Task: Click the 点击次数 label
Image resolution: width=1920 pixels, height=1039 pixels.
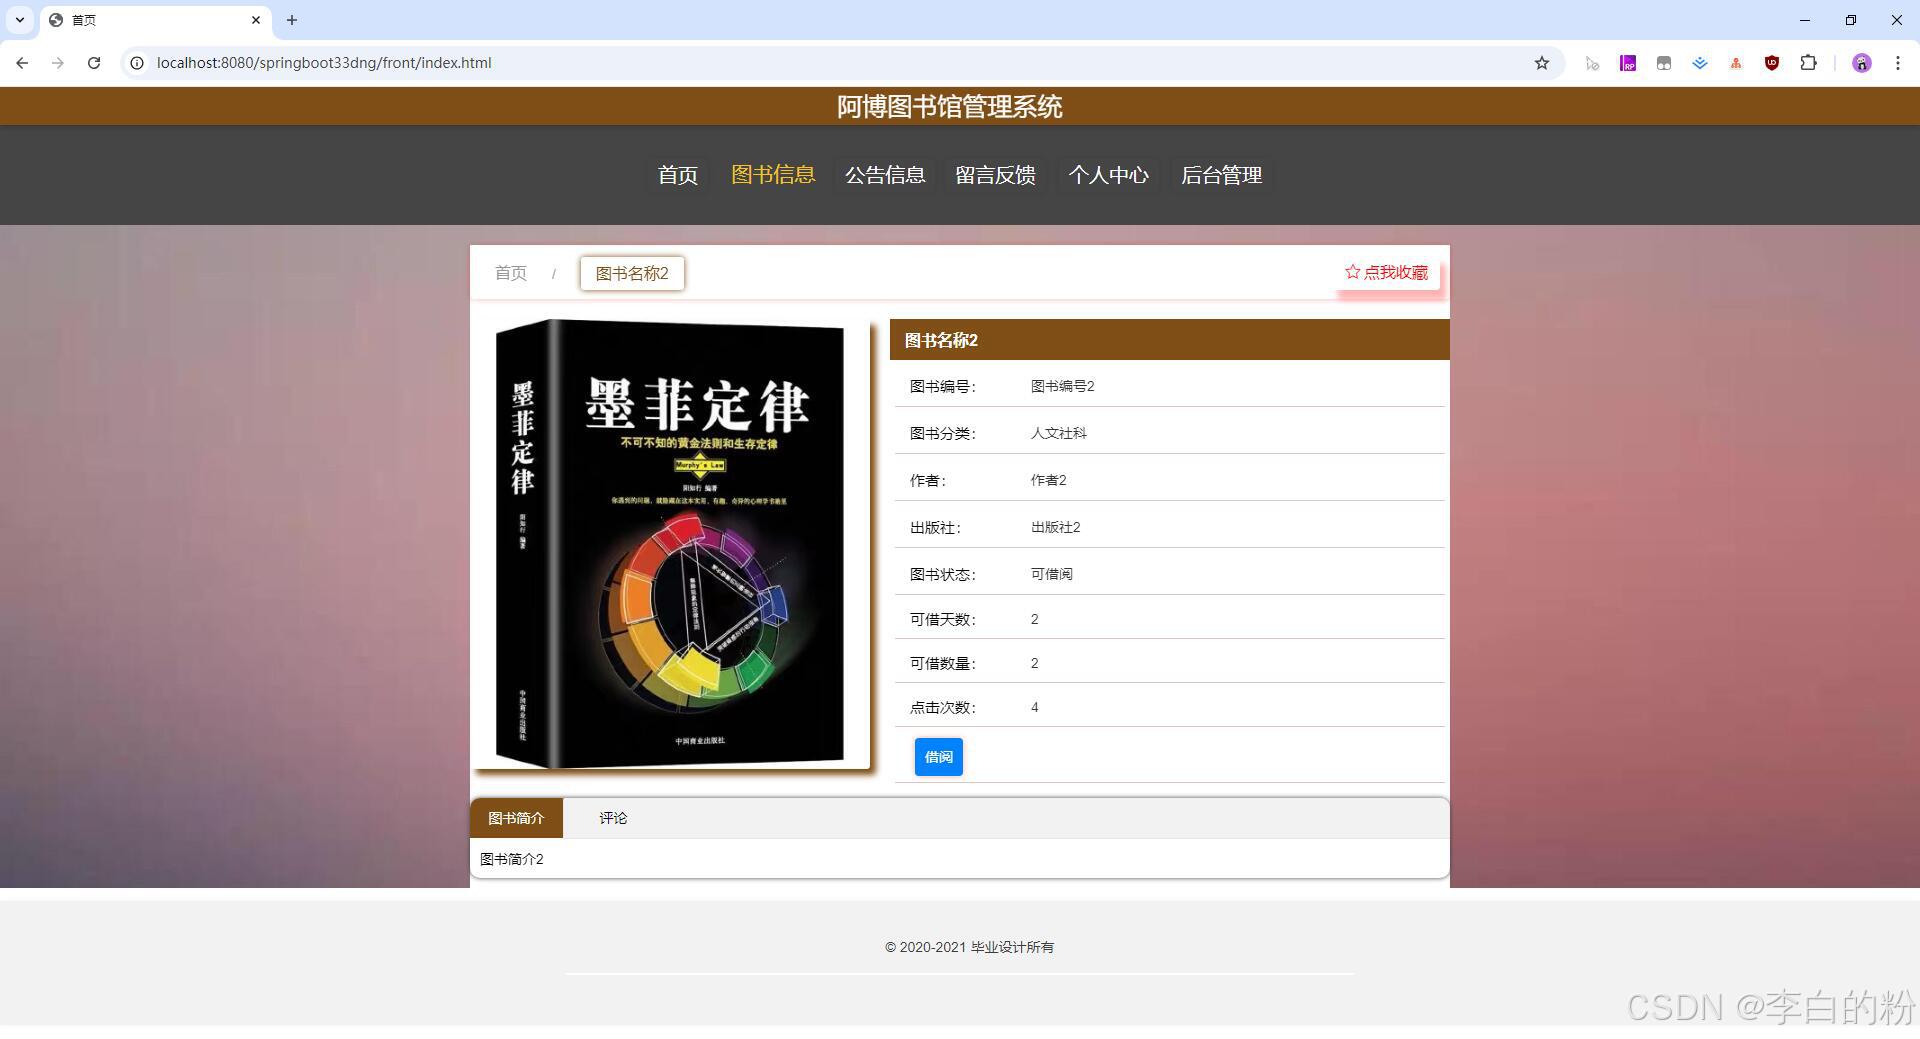Action: pos(942,707)
